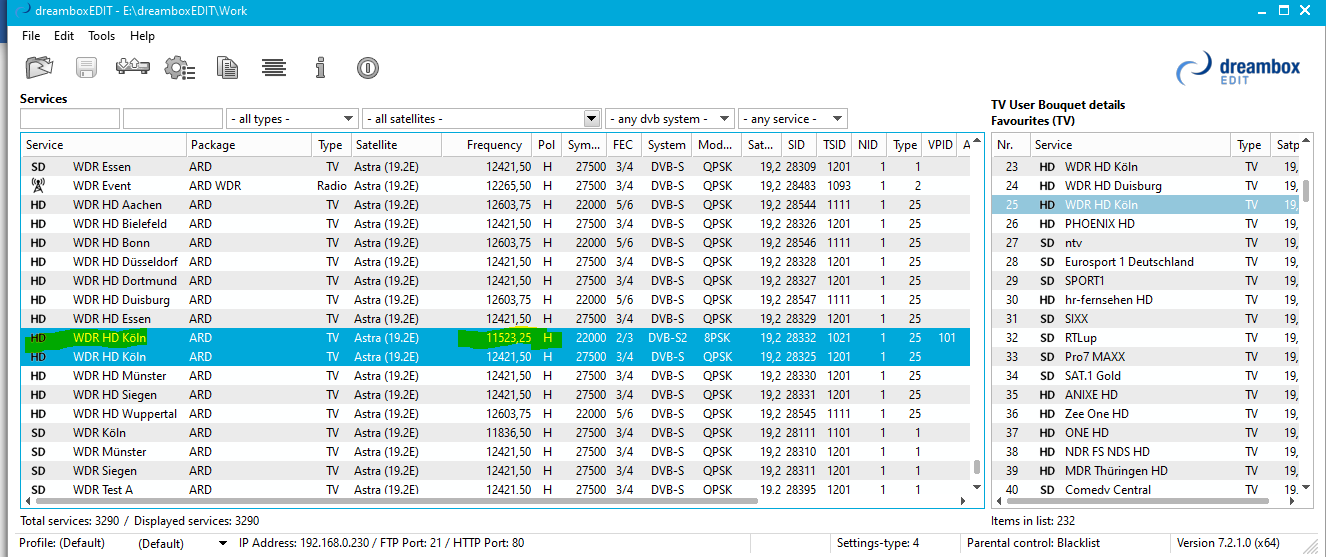
Task: Open the Help menu
Action: [143, 35]
